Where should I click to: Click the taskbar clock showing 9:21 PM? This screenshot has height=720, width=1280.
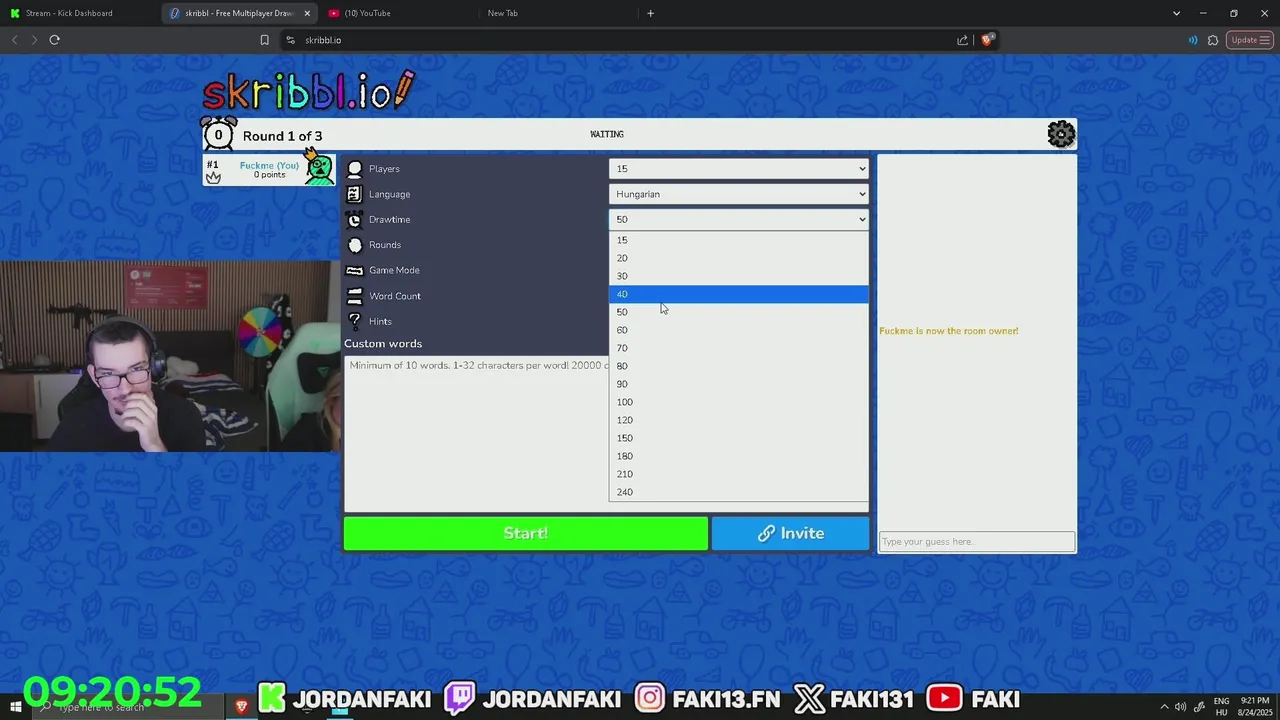[x=1254, y=706]
